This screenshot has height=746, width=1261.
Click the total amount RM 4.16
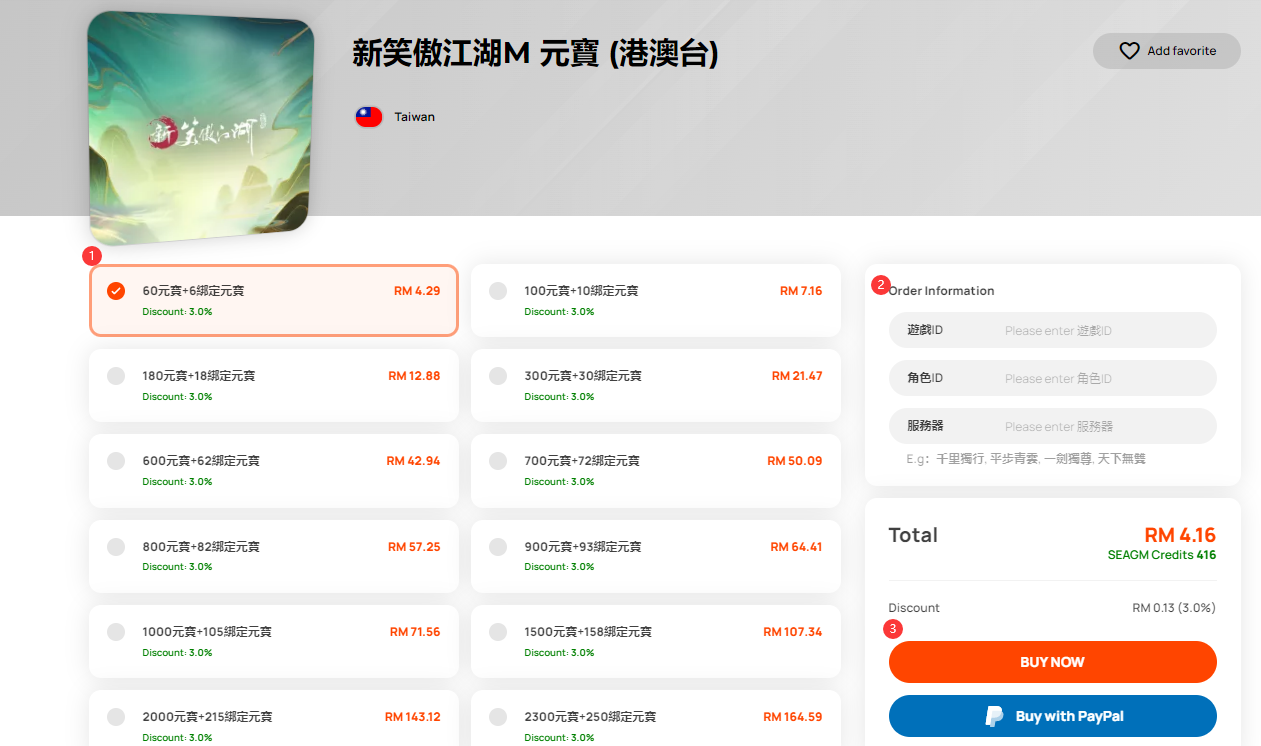[x=1180, y=535]
